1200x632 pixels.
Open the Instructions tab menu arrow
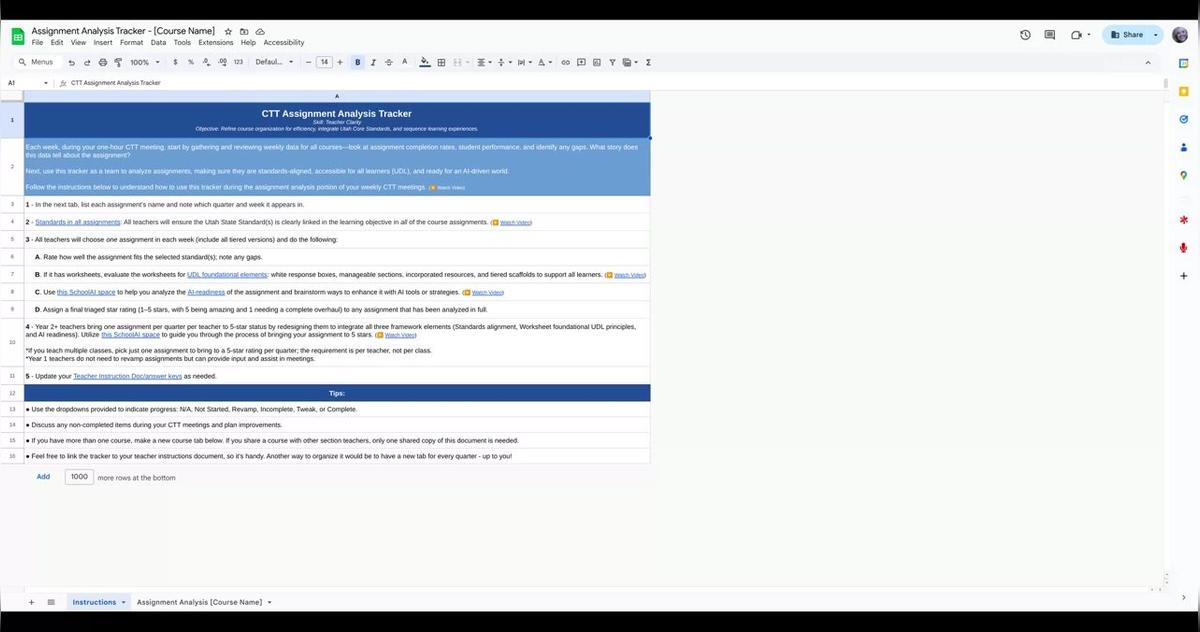124,602
